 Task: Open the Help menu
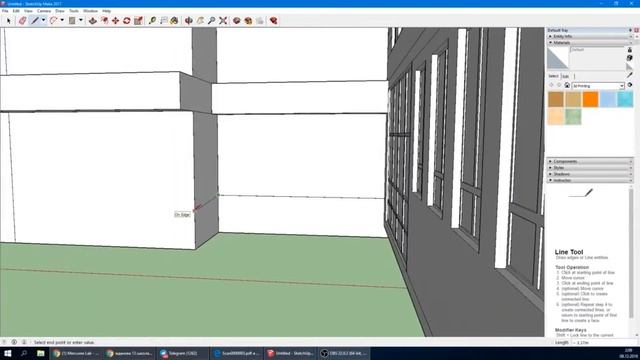(107, 11)
